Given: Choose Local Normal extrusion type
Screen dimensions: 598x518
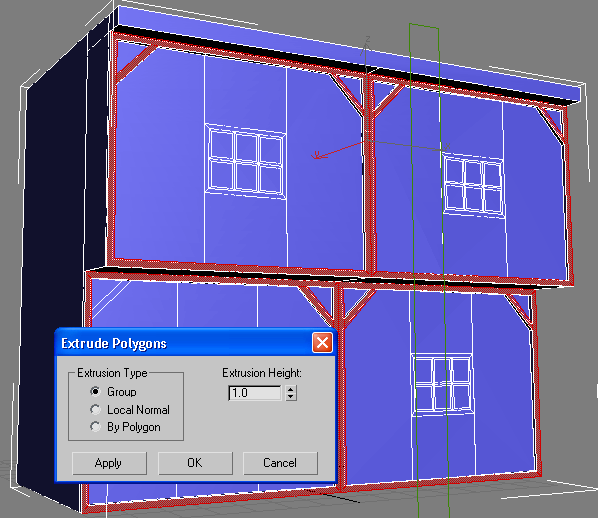Looking at the screenshot, I should 95,409.
